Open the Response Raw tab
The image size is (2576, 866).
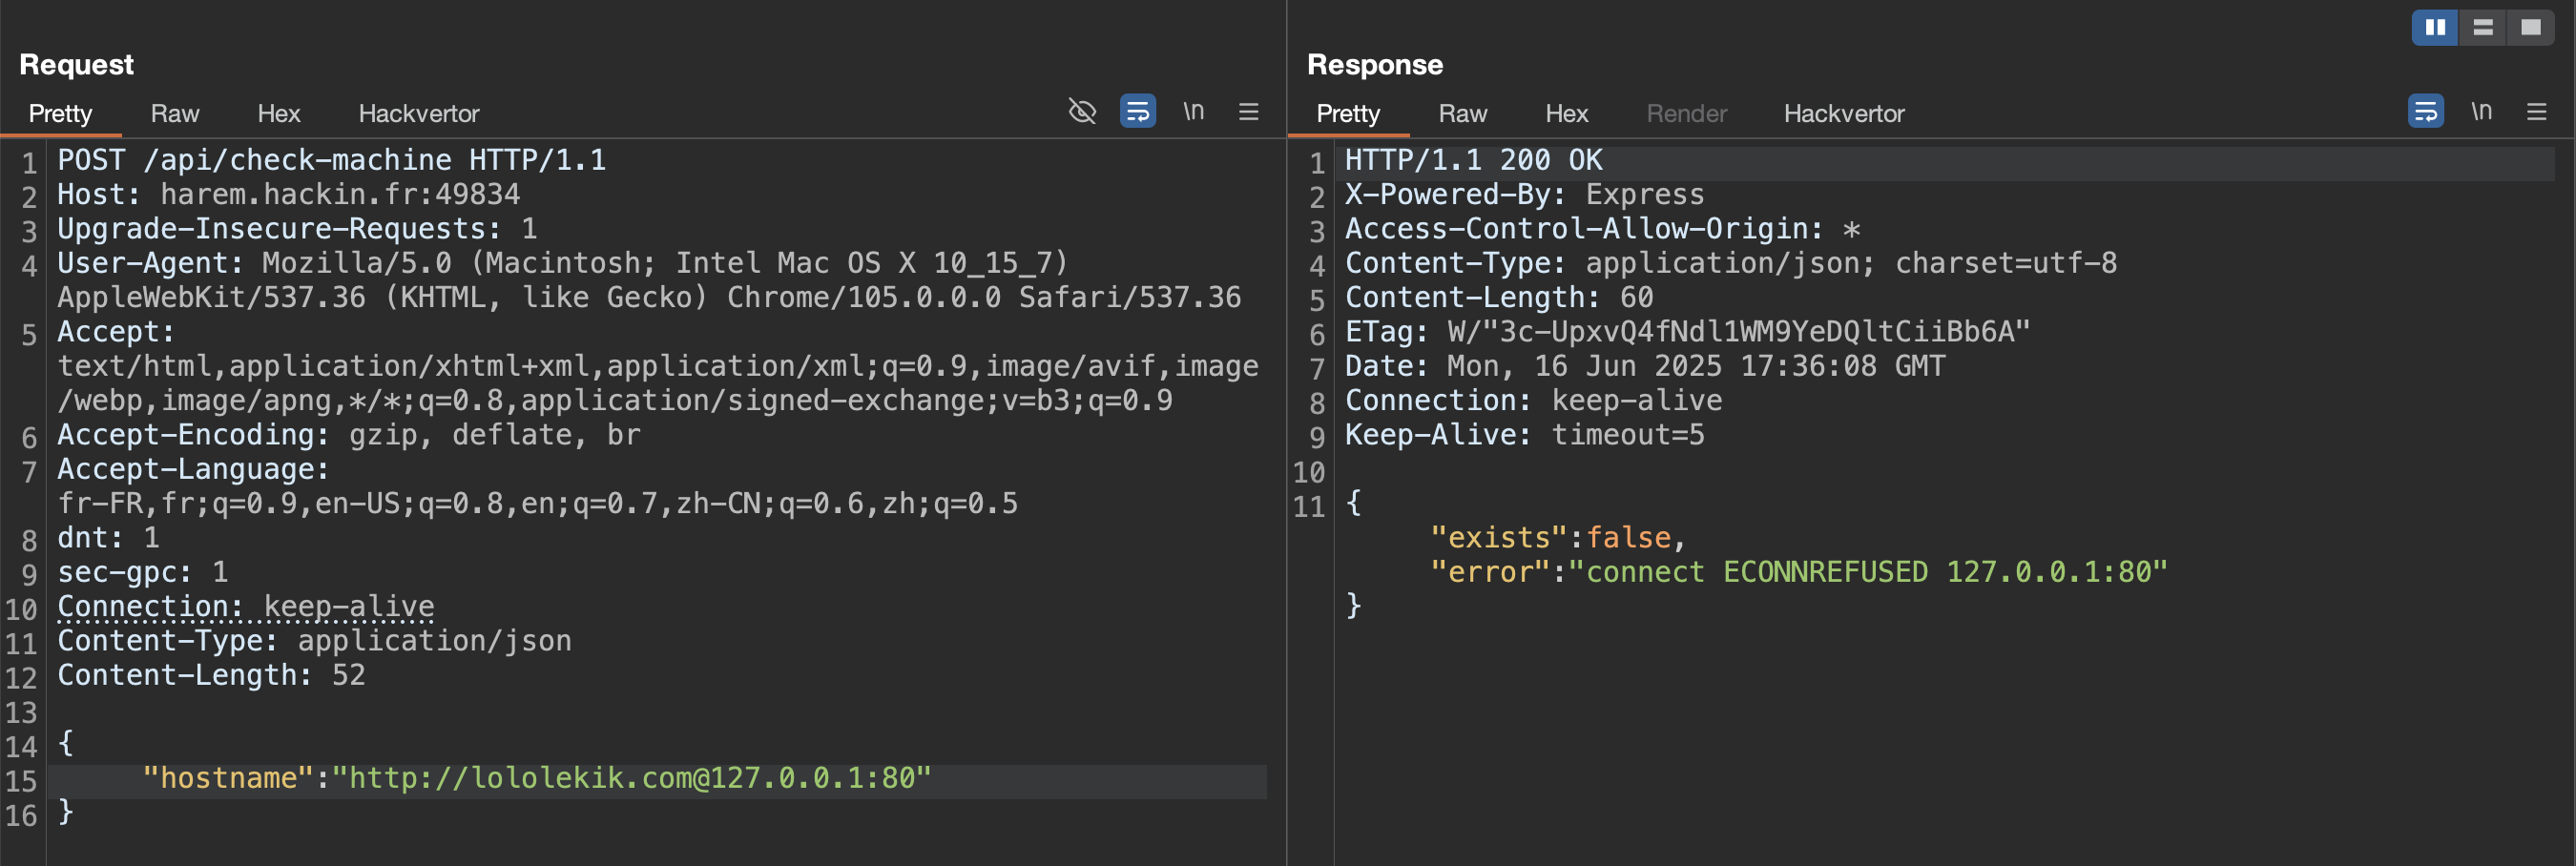1462,114
